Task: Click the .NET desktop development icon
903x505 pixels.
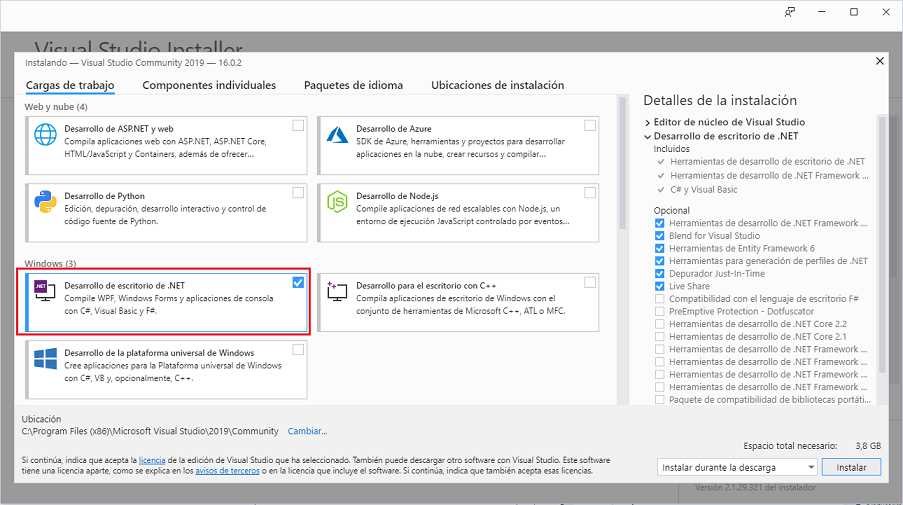Action: coord(45,290)
